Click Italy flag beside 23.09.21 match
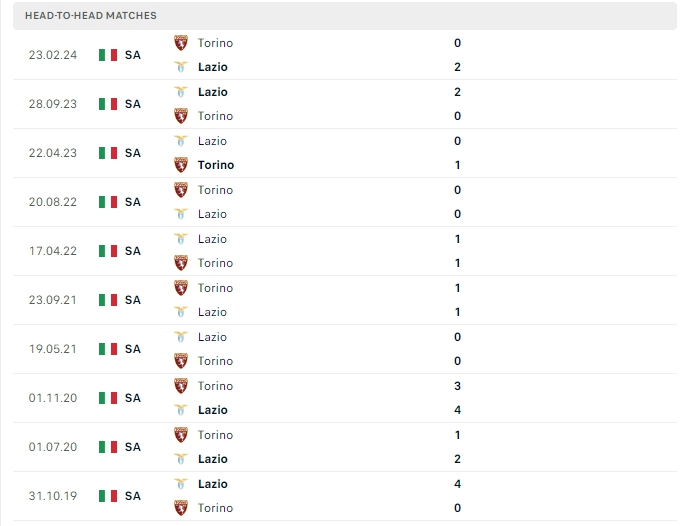Image resolution: width=688 pixels, height=526 pixels. (x=108, y=300)
